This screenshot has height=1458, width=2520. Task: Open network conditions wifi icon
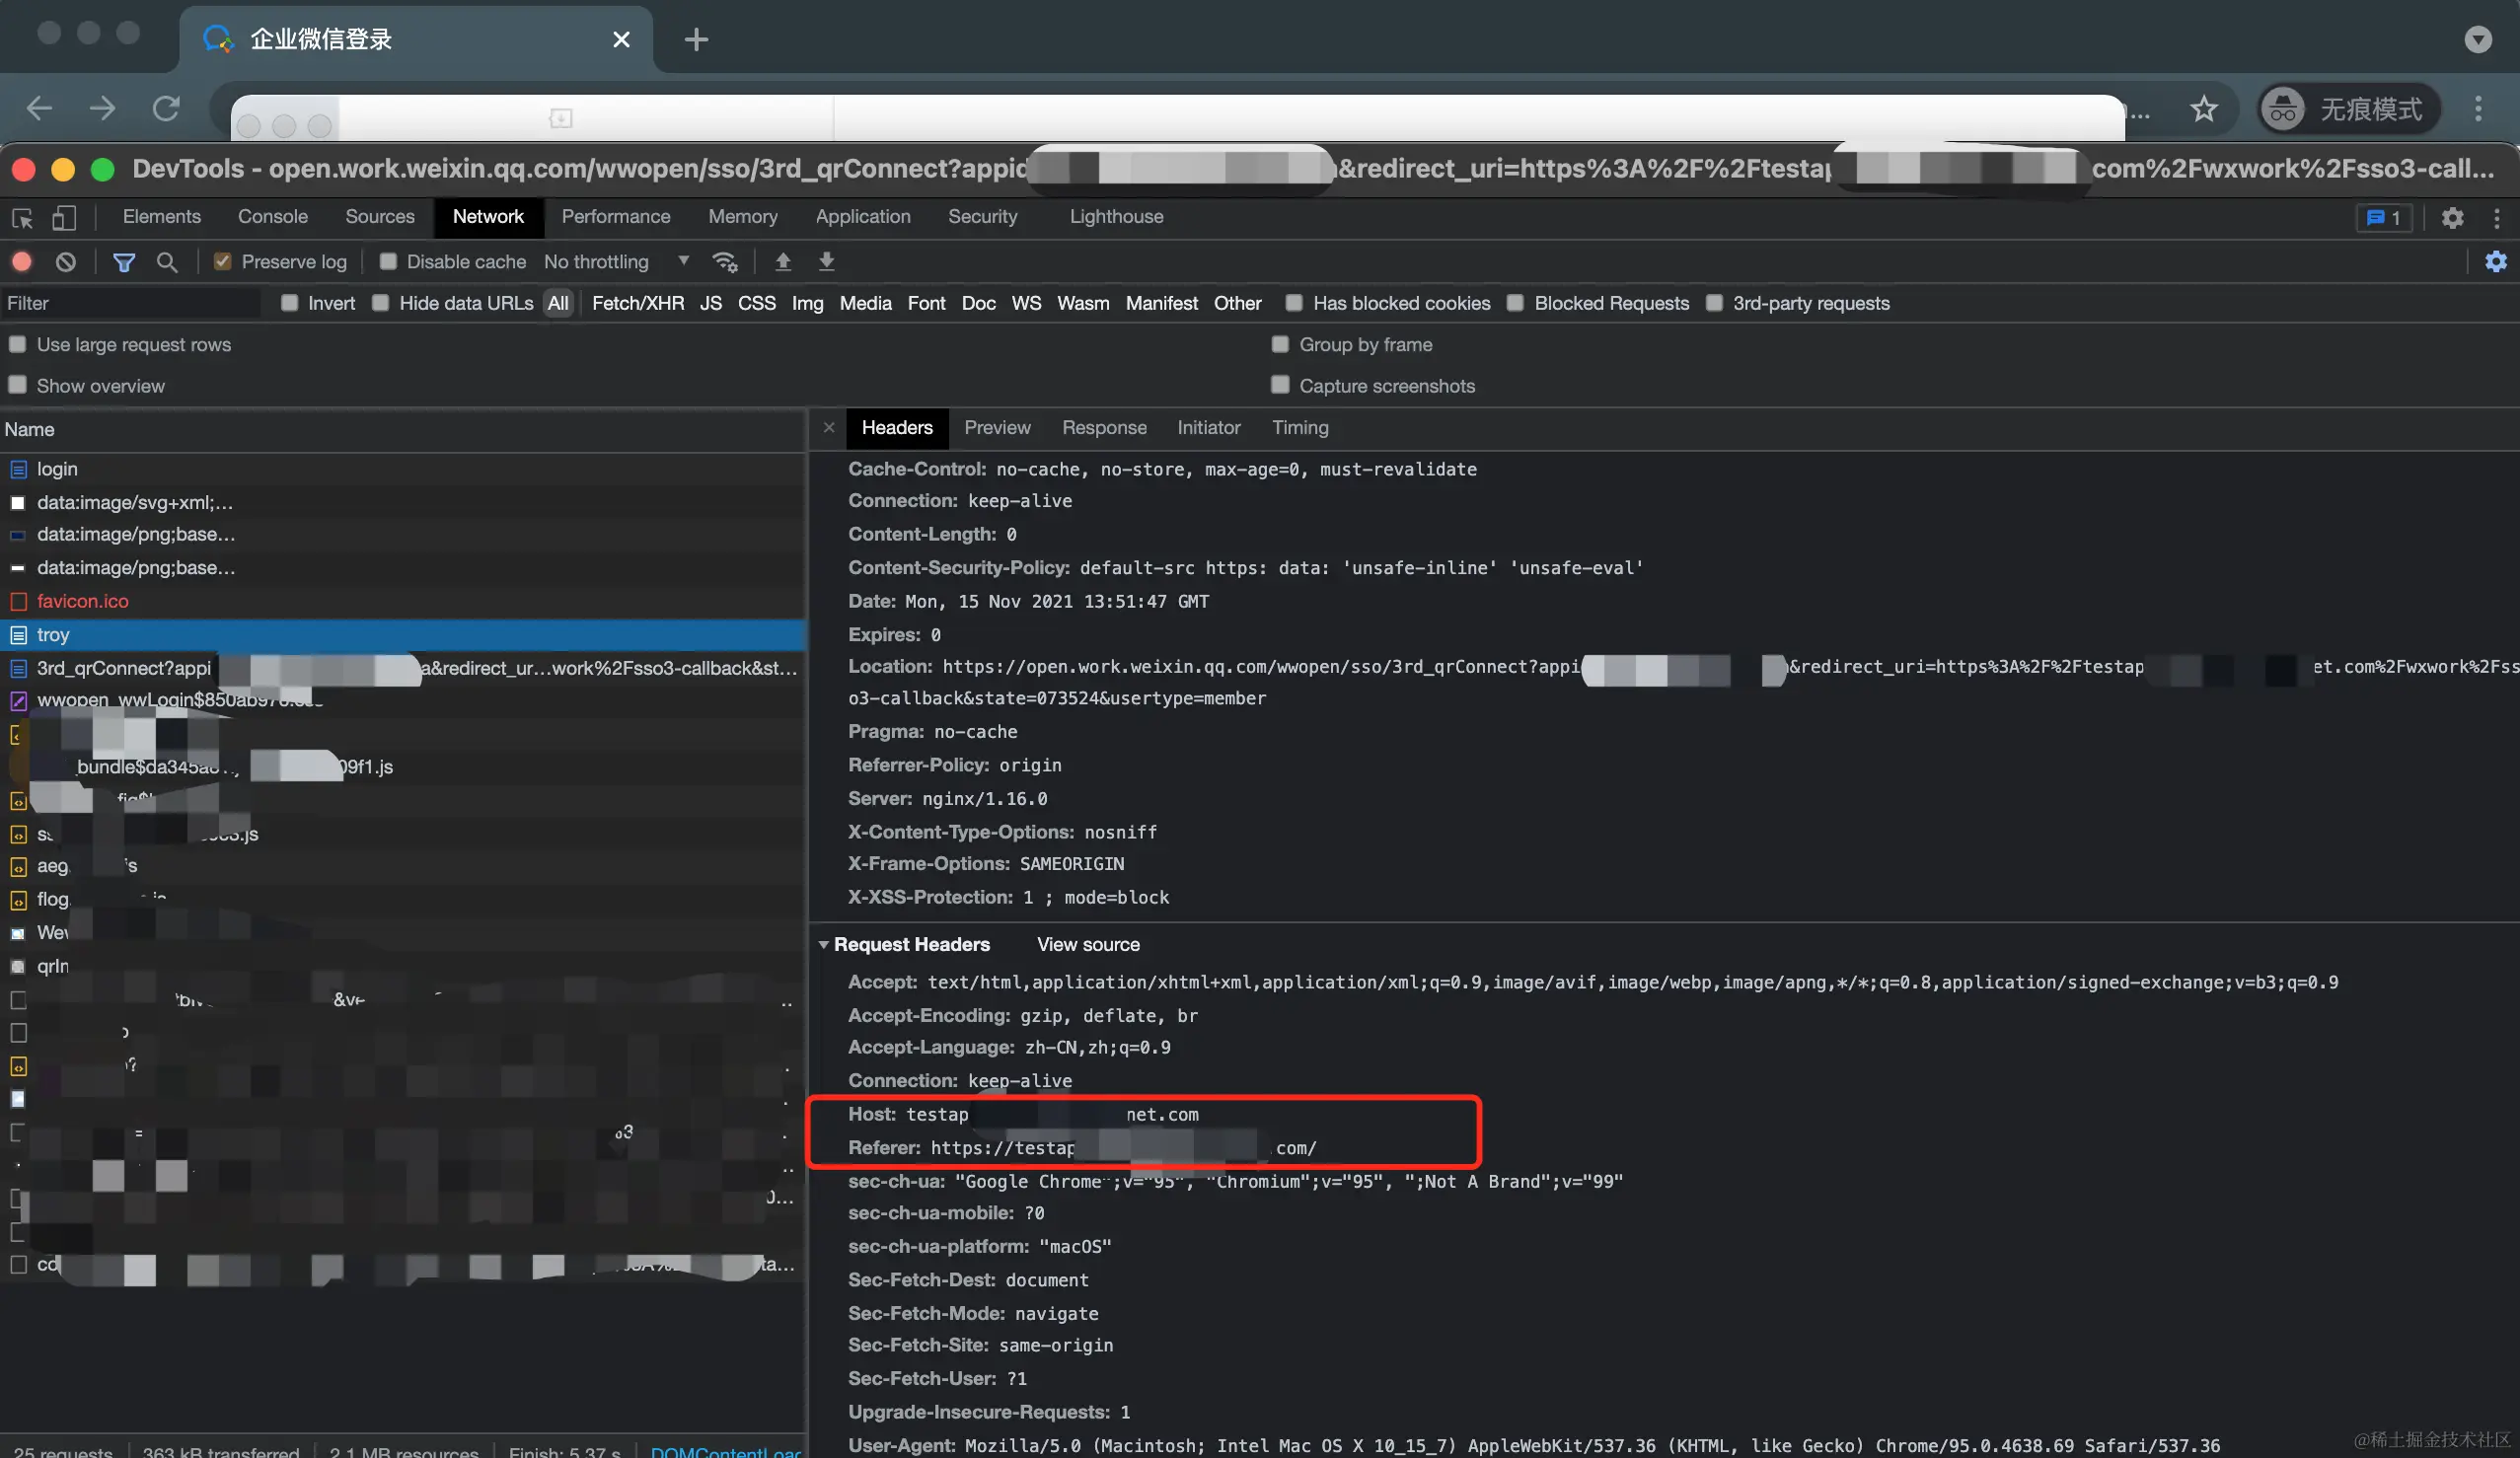(x=724, y=262)
